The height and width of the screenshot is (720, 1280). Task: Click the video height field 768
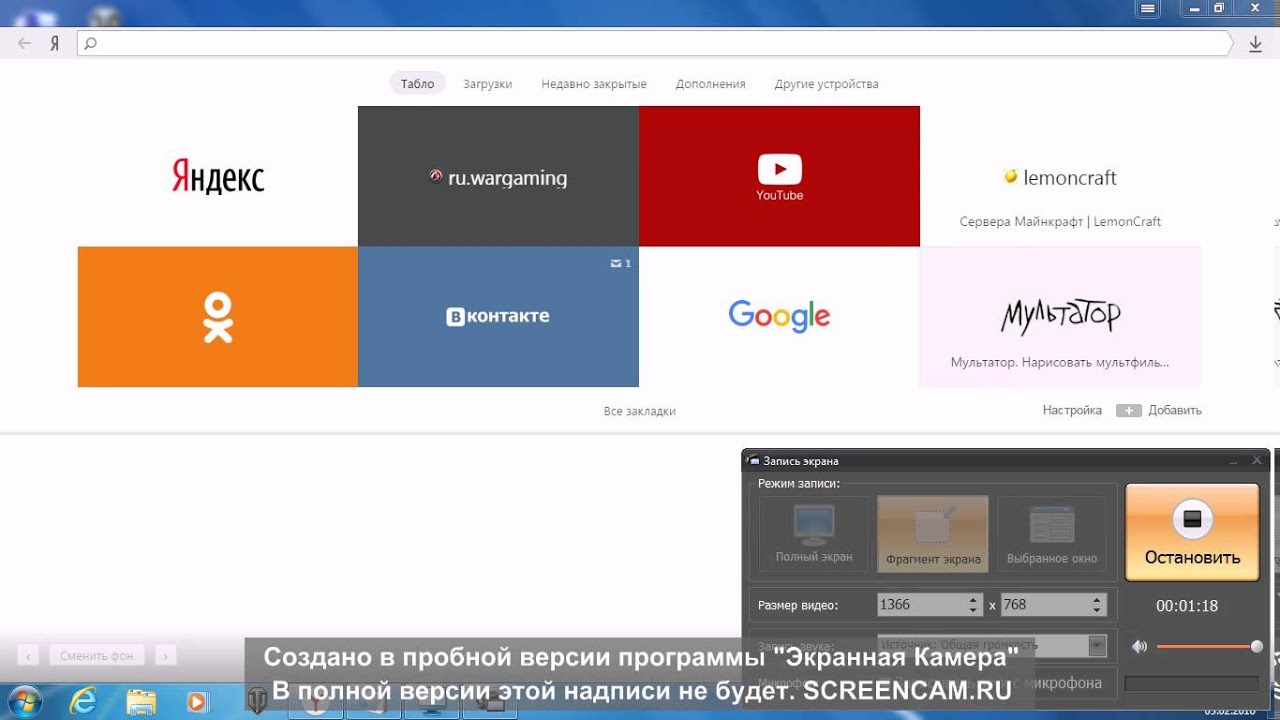tap(1045, 605)
